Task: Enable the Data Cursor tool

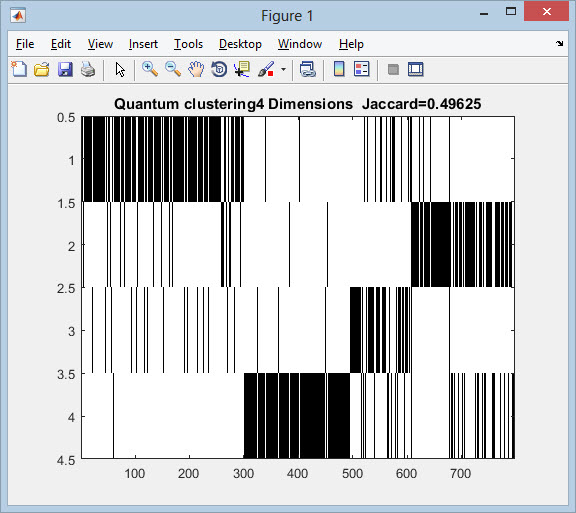Action: point(242,69)
